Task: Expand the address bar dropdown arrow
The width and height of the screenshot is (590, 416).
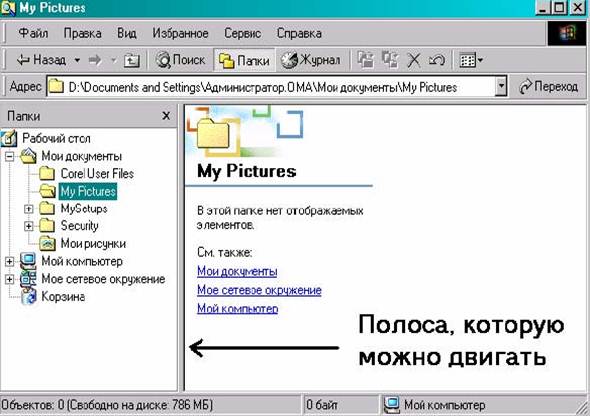Action: coord(501,87)
